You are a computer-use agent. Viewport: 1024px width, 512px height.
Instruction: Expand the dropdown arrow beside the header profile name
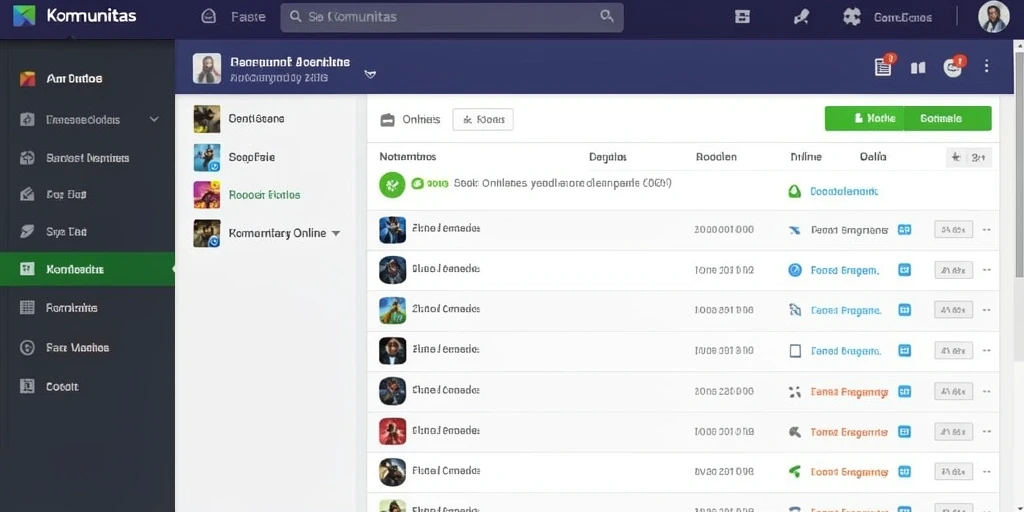coord(370,74)
